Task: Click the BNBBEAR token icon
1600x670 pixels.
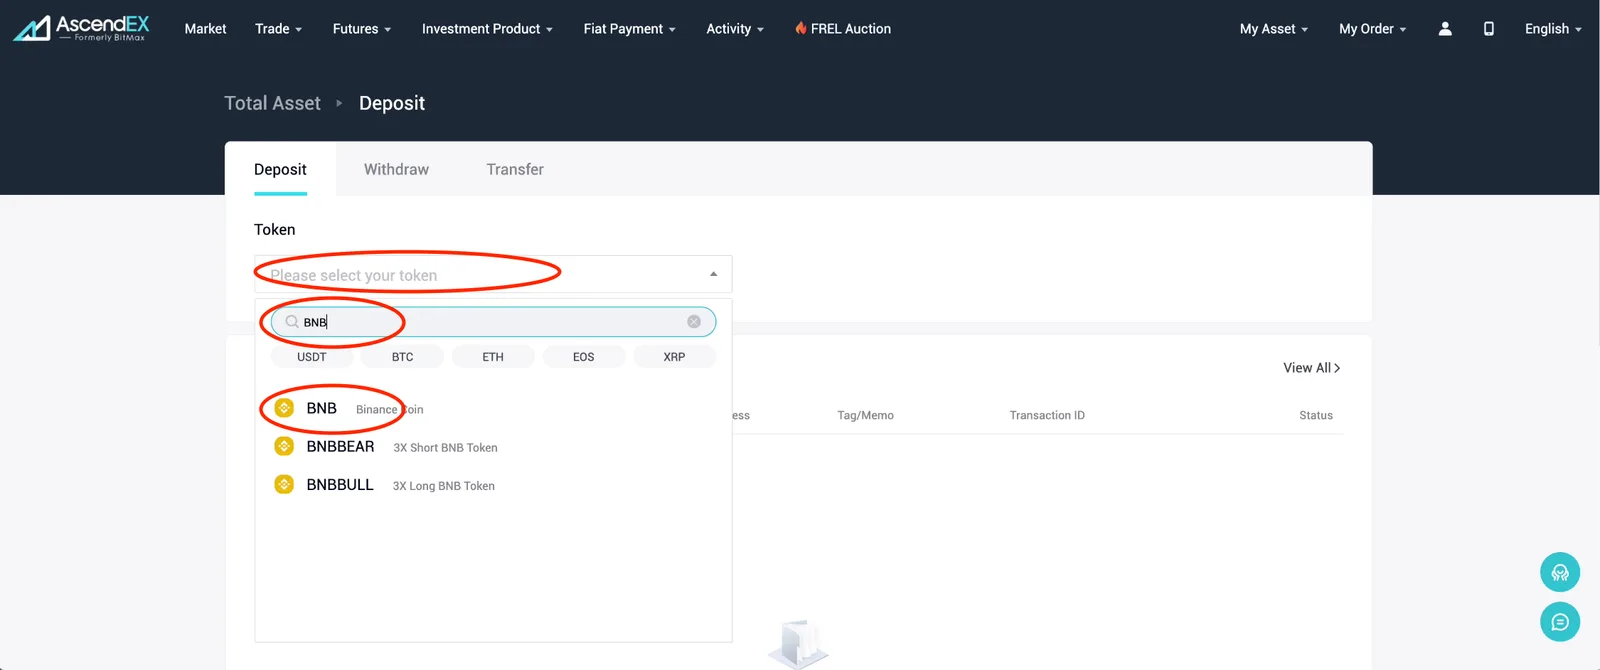Action: (x=284, y=446)
